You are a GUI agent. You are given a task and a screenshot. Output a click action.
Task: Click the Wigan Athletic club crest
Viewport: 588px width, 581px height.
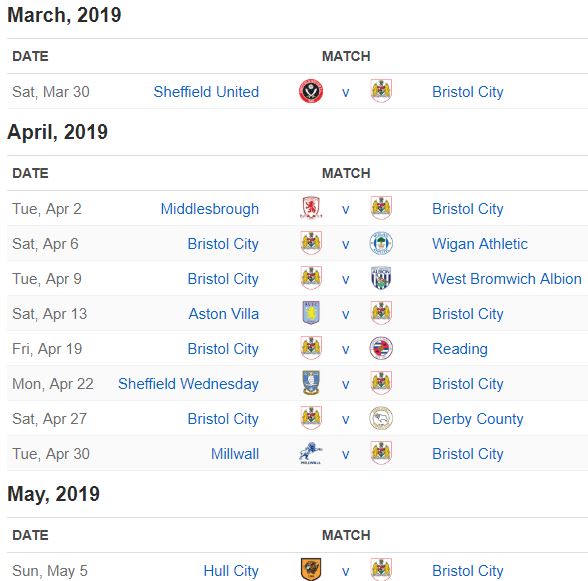pyautogui.click(x=381, y=243)
